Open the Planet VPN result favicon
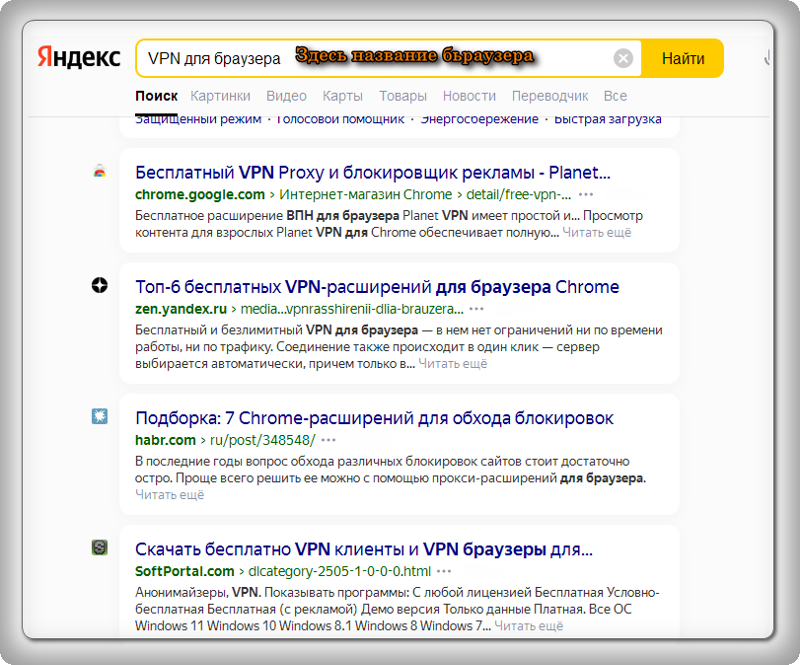This screenshot has width=800, height=665. pos(99,171)
